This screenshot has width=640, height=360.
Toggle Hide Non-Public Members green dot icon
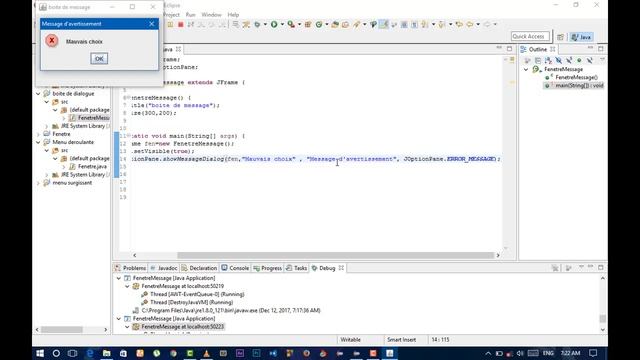[579, 60]
